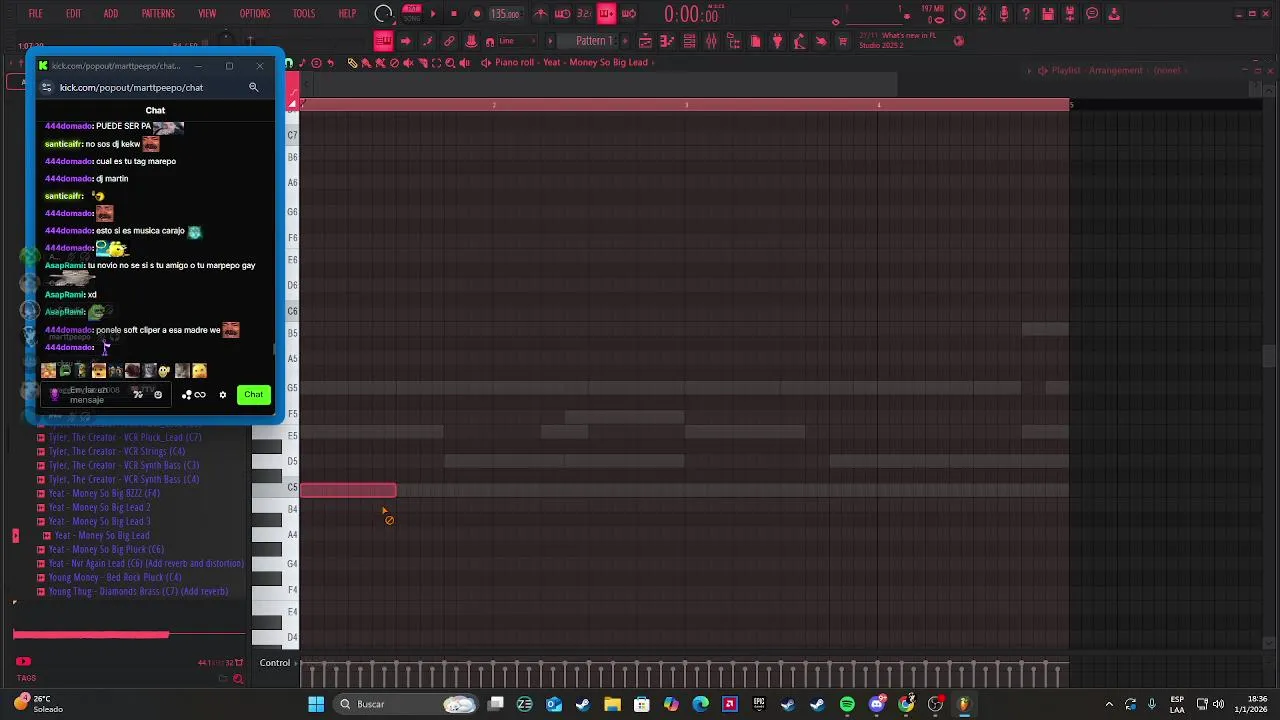Select preset Yeat - Money So Big Lead 2

coord(99,508)
